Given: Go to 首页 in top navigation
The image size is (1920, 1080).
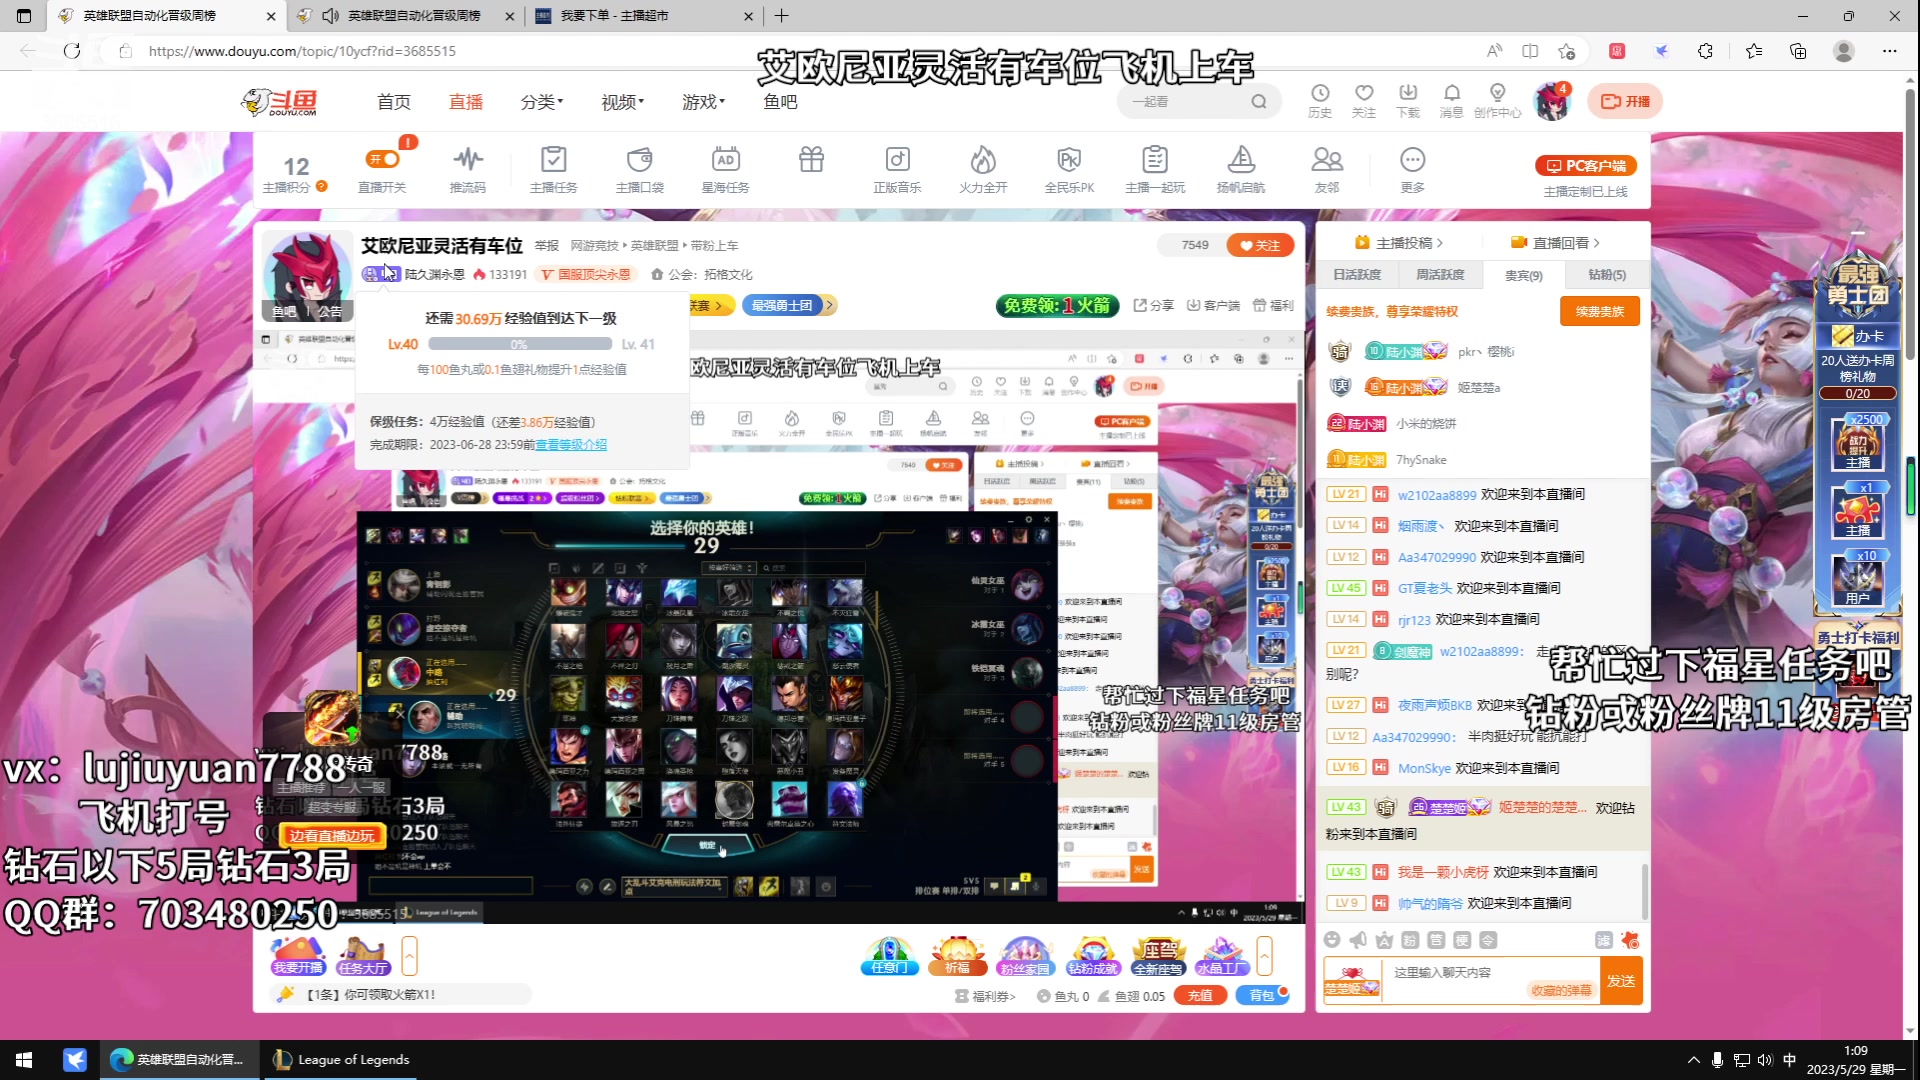Looking at the screenshot, I should 393,101.
